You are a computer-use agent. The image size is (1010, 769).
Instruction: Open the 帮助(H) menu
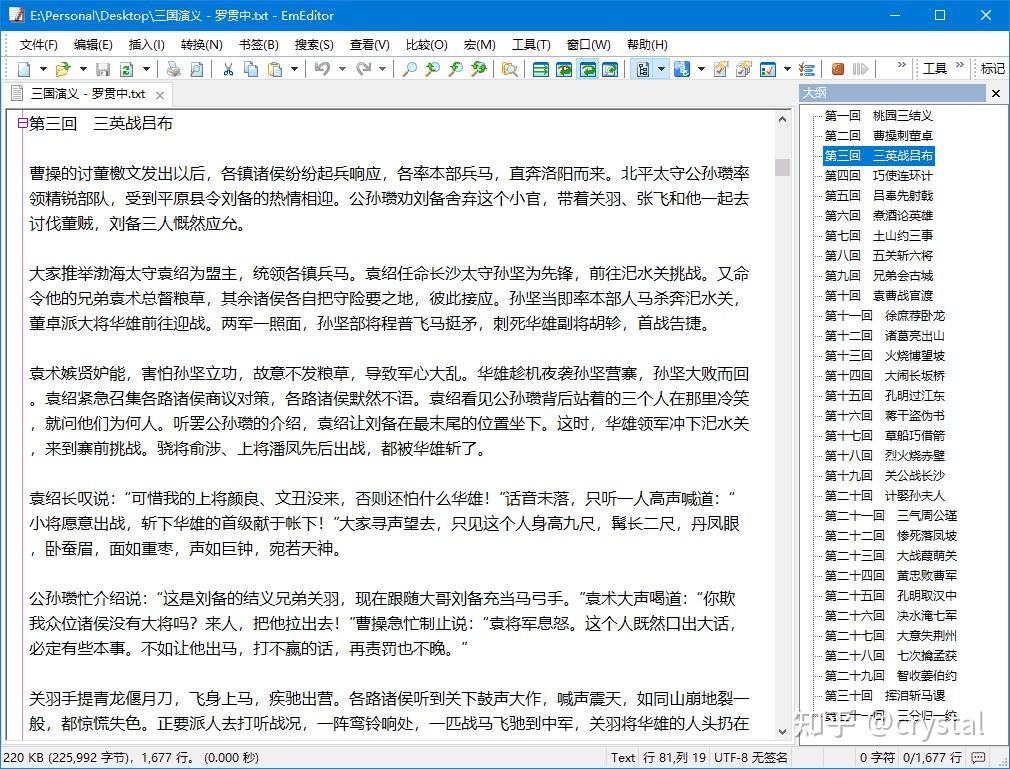coord(647,44)
